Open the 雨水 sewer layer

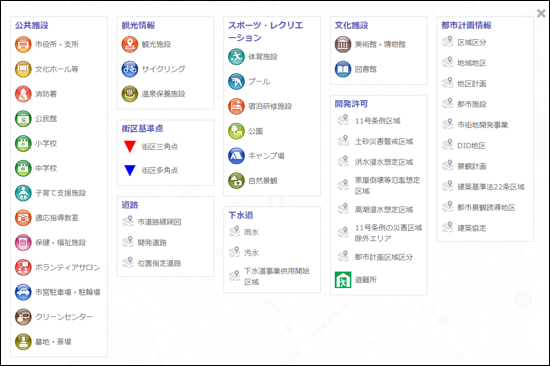(x=244, y=232)
